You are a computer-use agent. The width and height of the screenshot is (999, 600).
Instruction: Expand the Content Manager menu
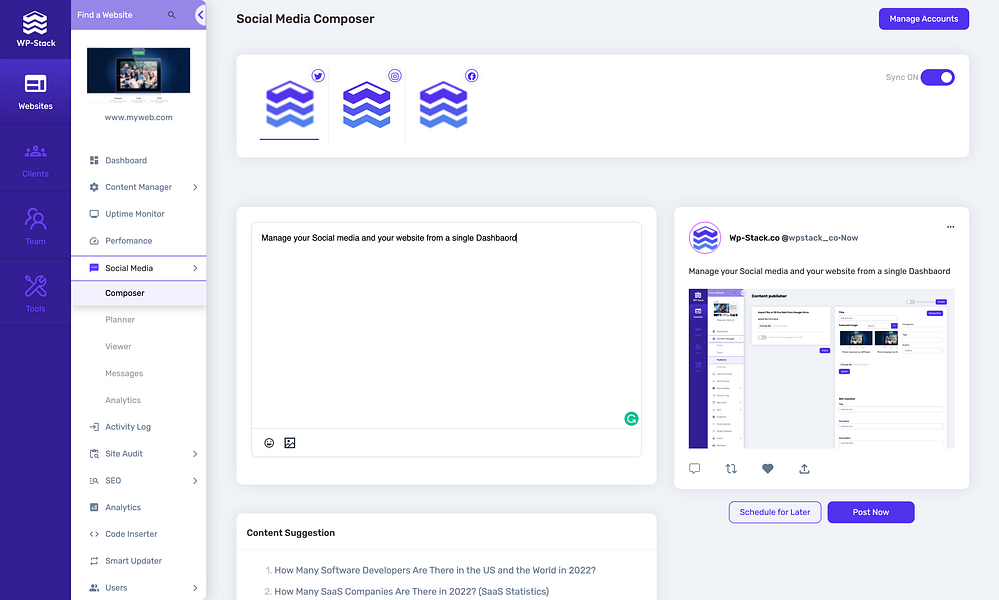pyautogui.click(x=140, y=186)
